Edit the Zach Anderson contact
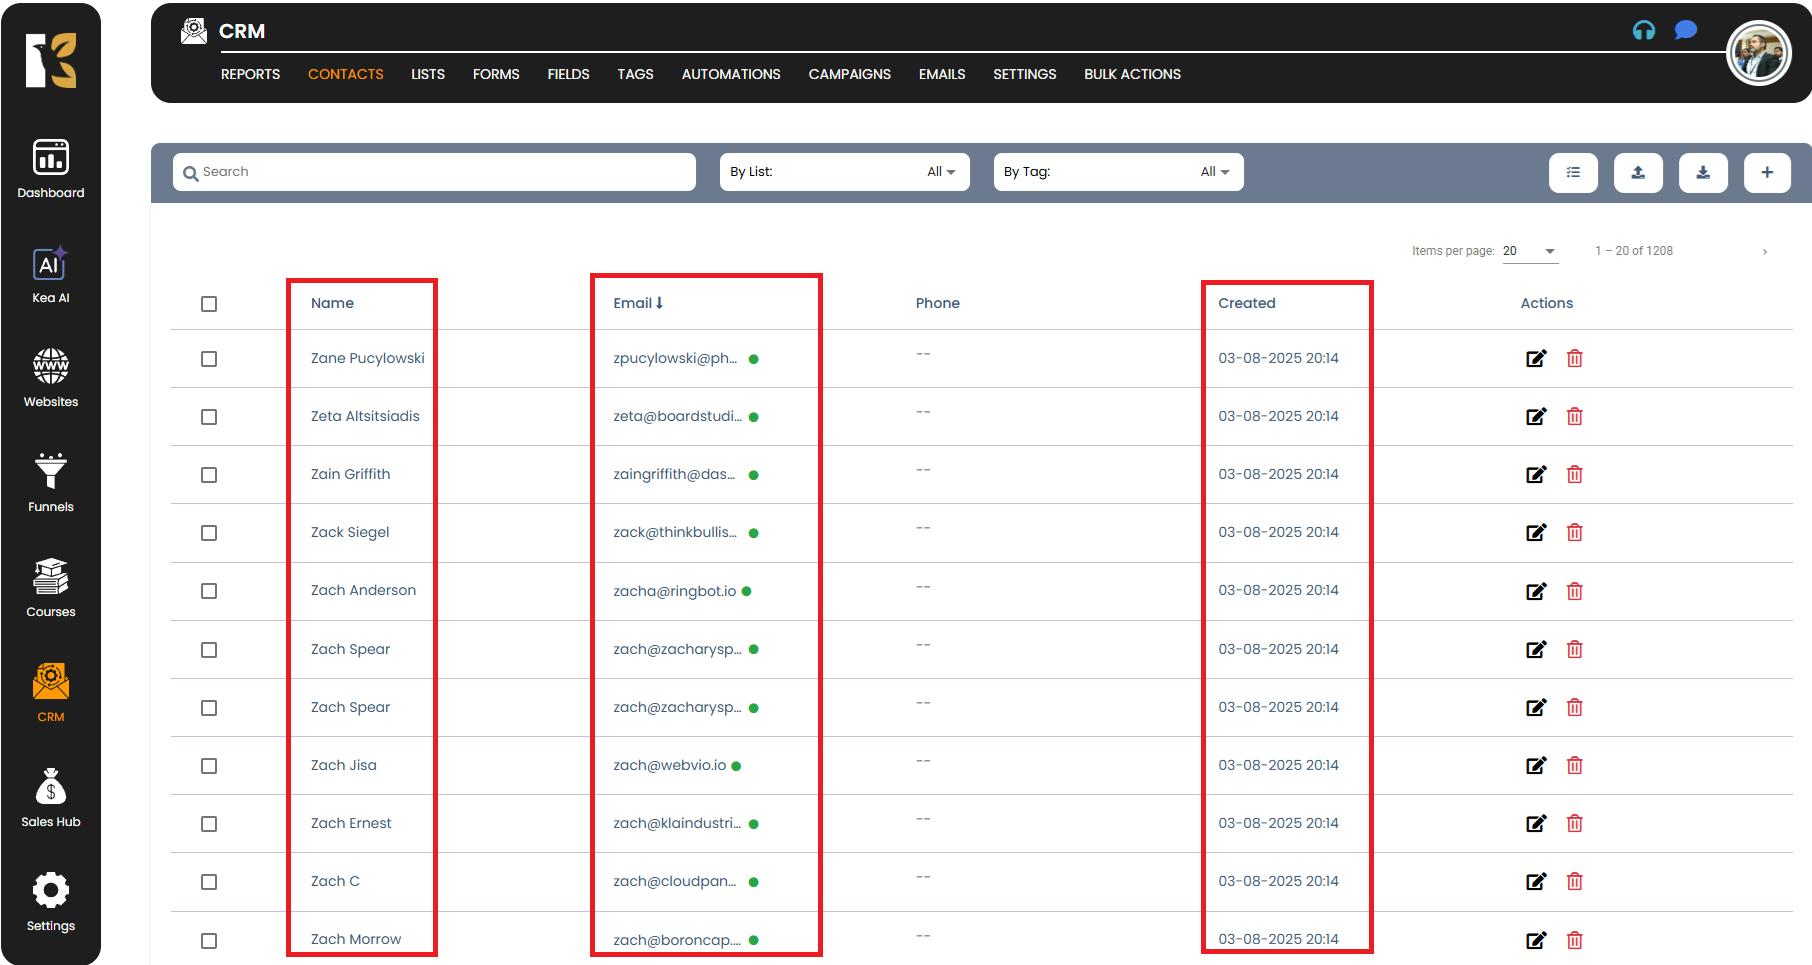This screenshot has height=965, width=1812. coord(1536,591)
